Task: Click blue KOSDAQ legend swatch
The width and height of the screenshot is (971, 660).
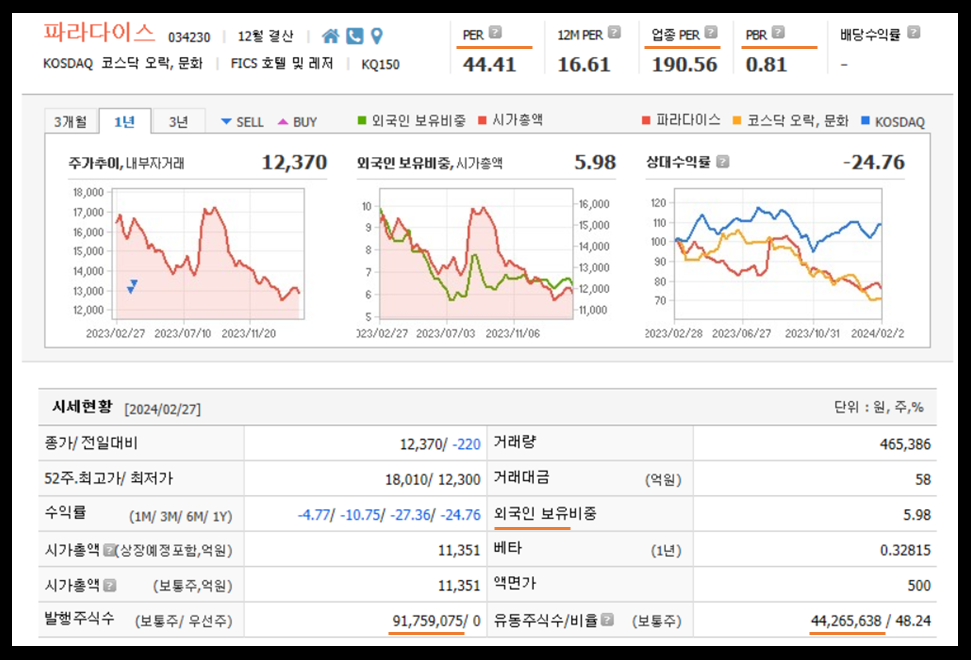Action: (x=866, y=120)
